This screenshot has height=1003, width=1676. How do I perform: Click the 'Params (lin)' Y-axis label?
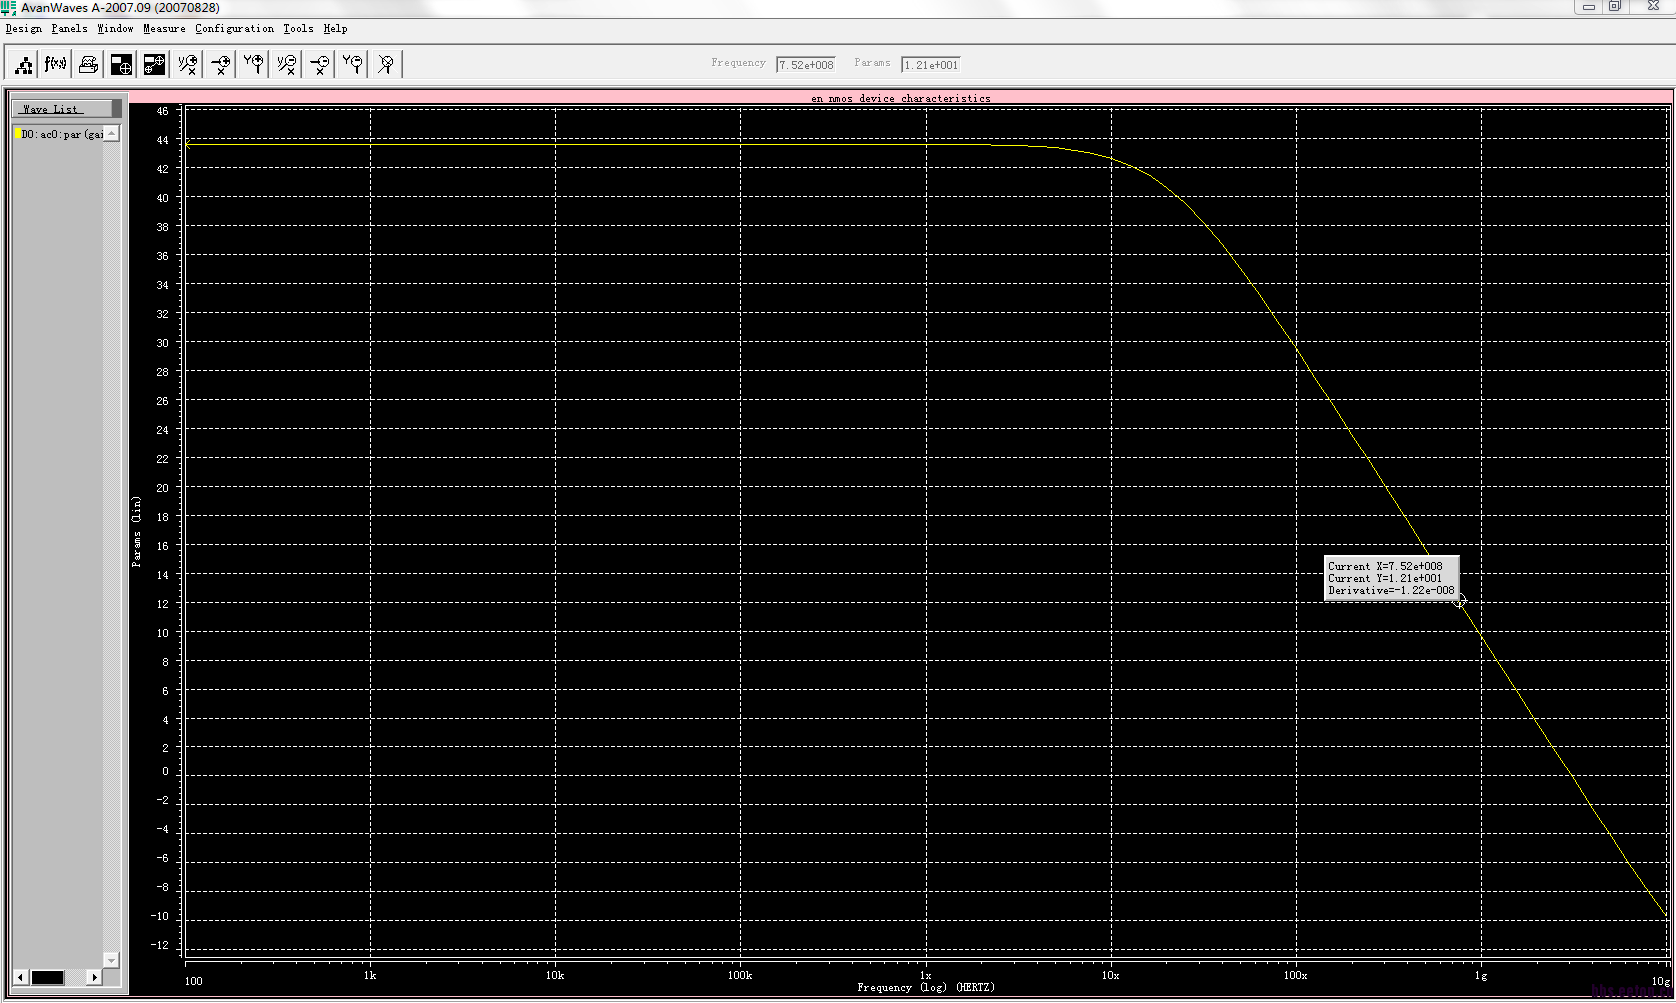click(136, 532)
